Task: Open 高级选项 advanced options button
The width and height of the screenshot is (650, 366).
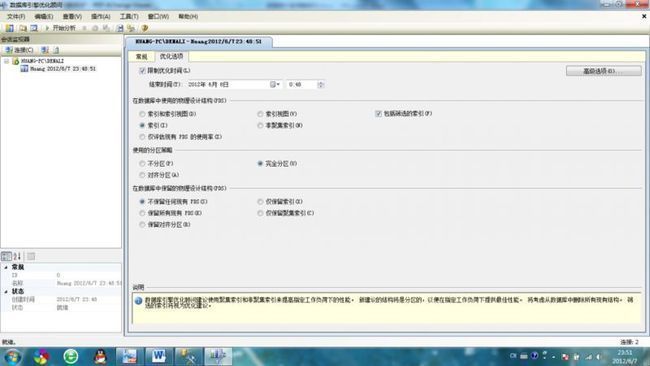Action: [603, 71]
